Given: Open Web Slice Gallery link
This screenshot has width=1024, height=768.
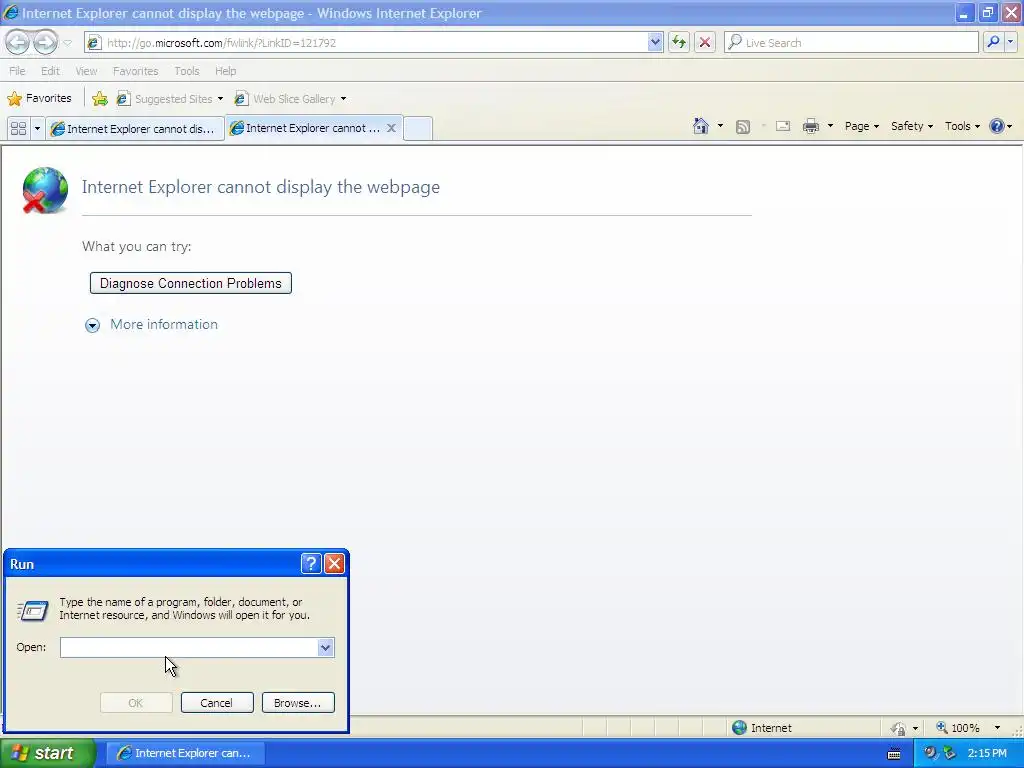Looking at the screenshot, I should pos(291,99).
